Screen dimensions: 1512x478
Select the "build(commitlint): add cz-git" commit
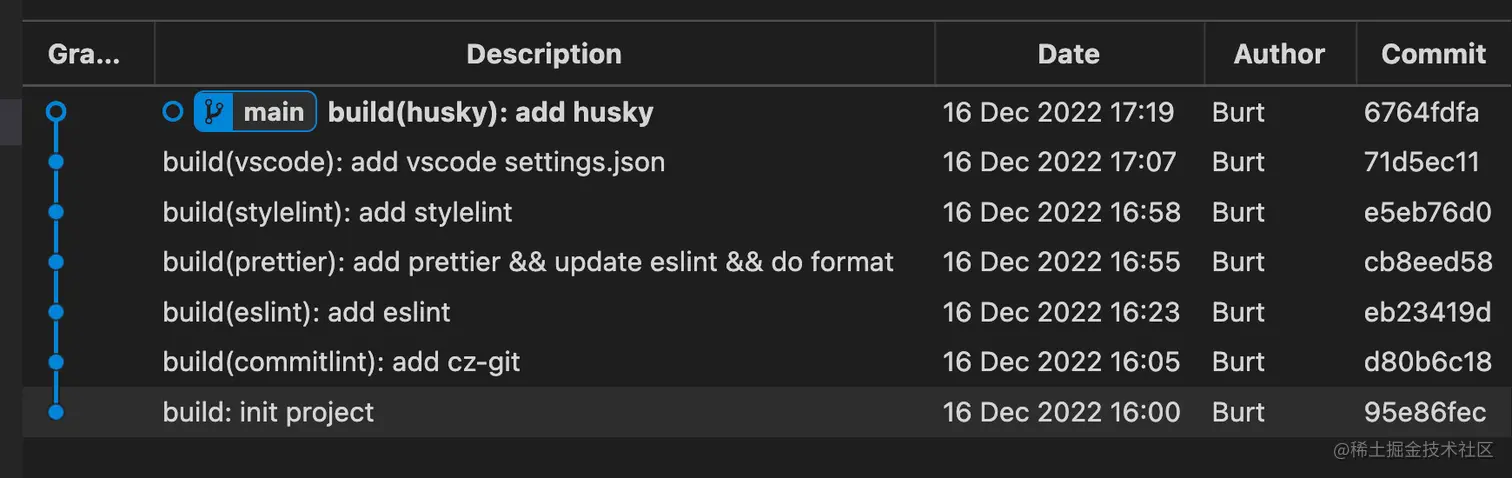(341, 362)
